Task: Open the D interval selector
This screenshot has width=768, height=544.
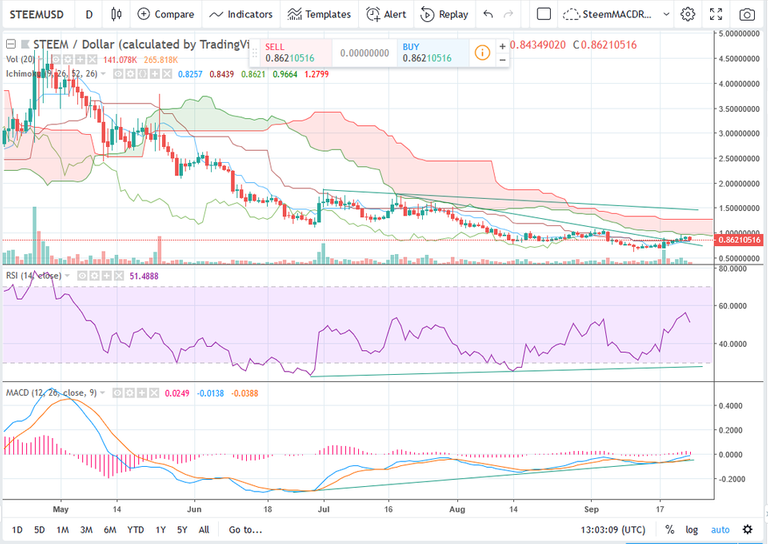Action: 89,14
